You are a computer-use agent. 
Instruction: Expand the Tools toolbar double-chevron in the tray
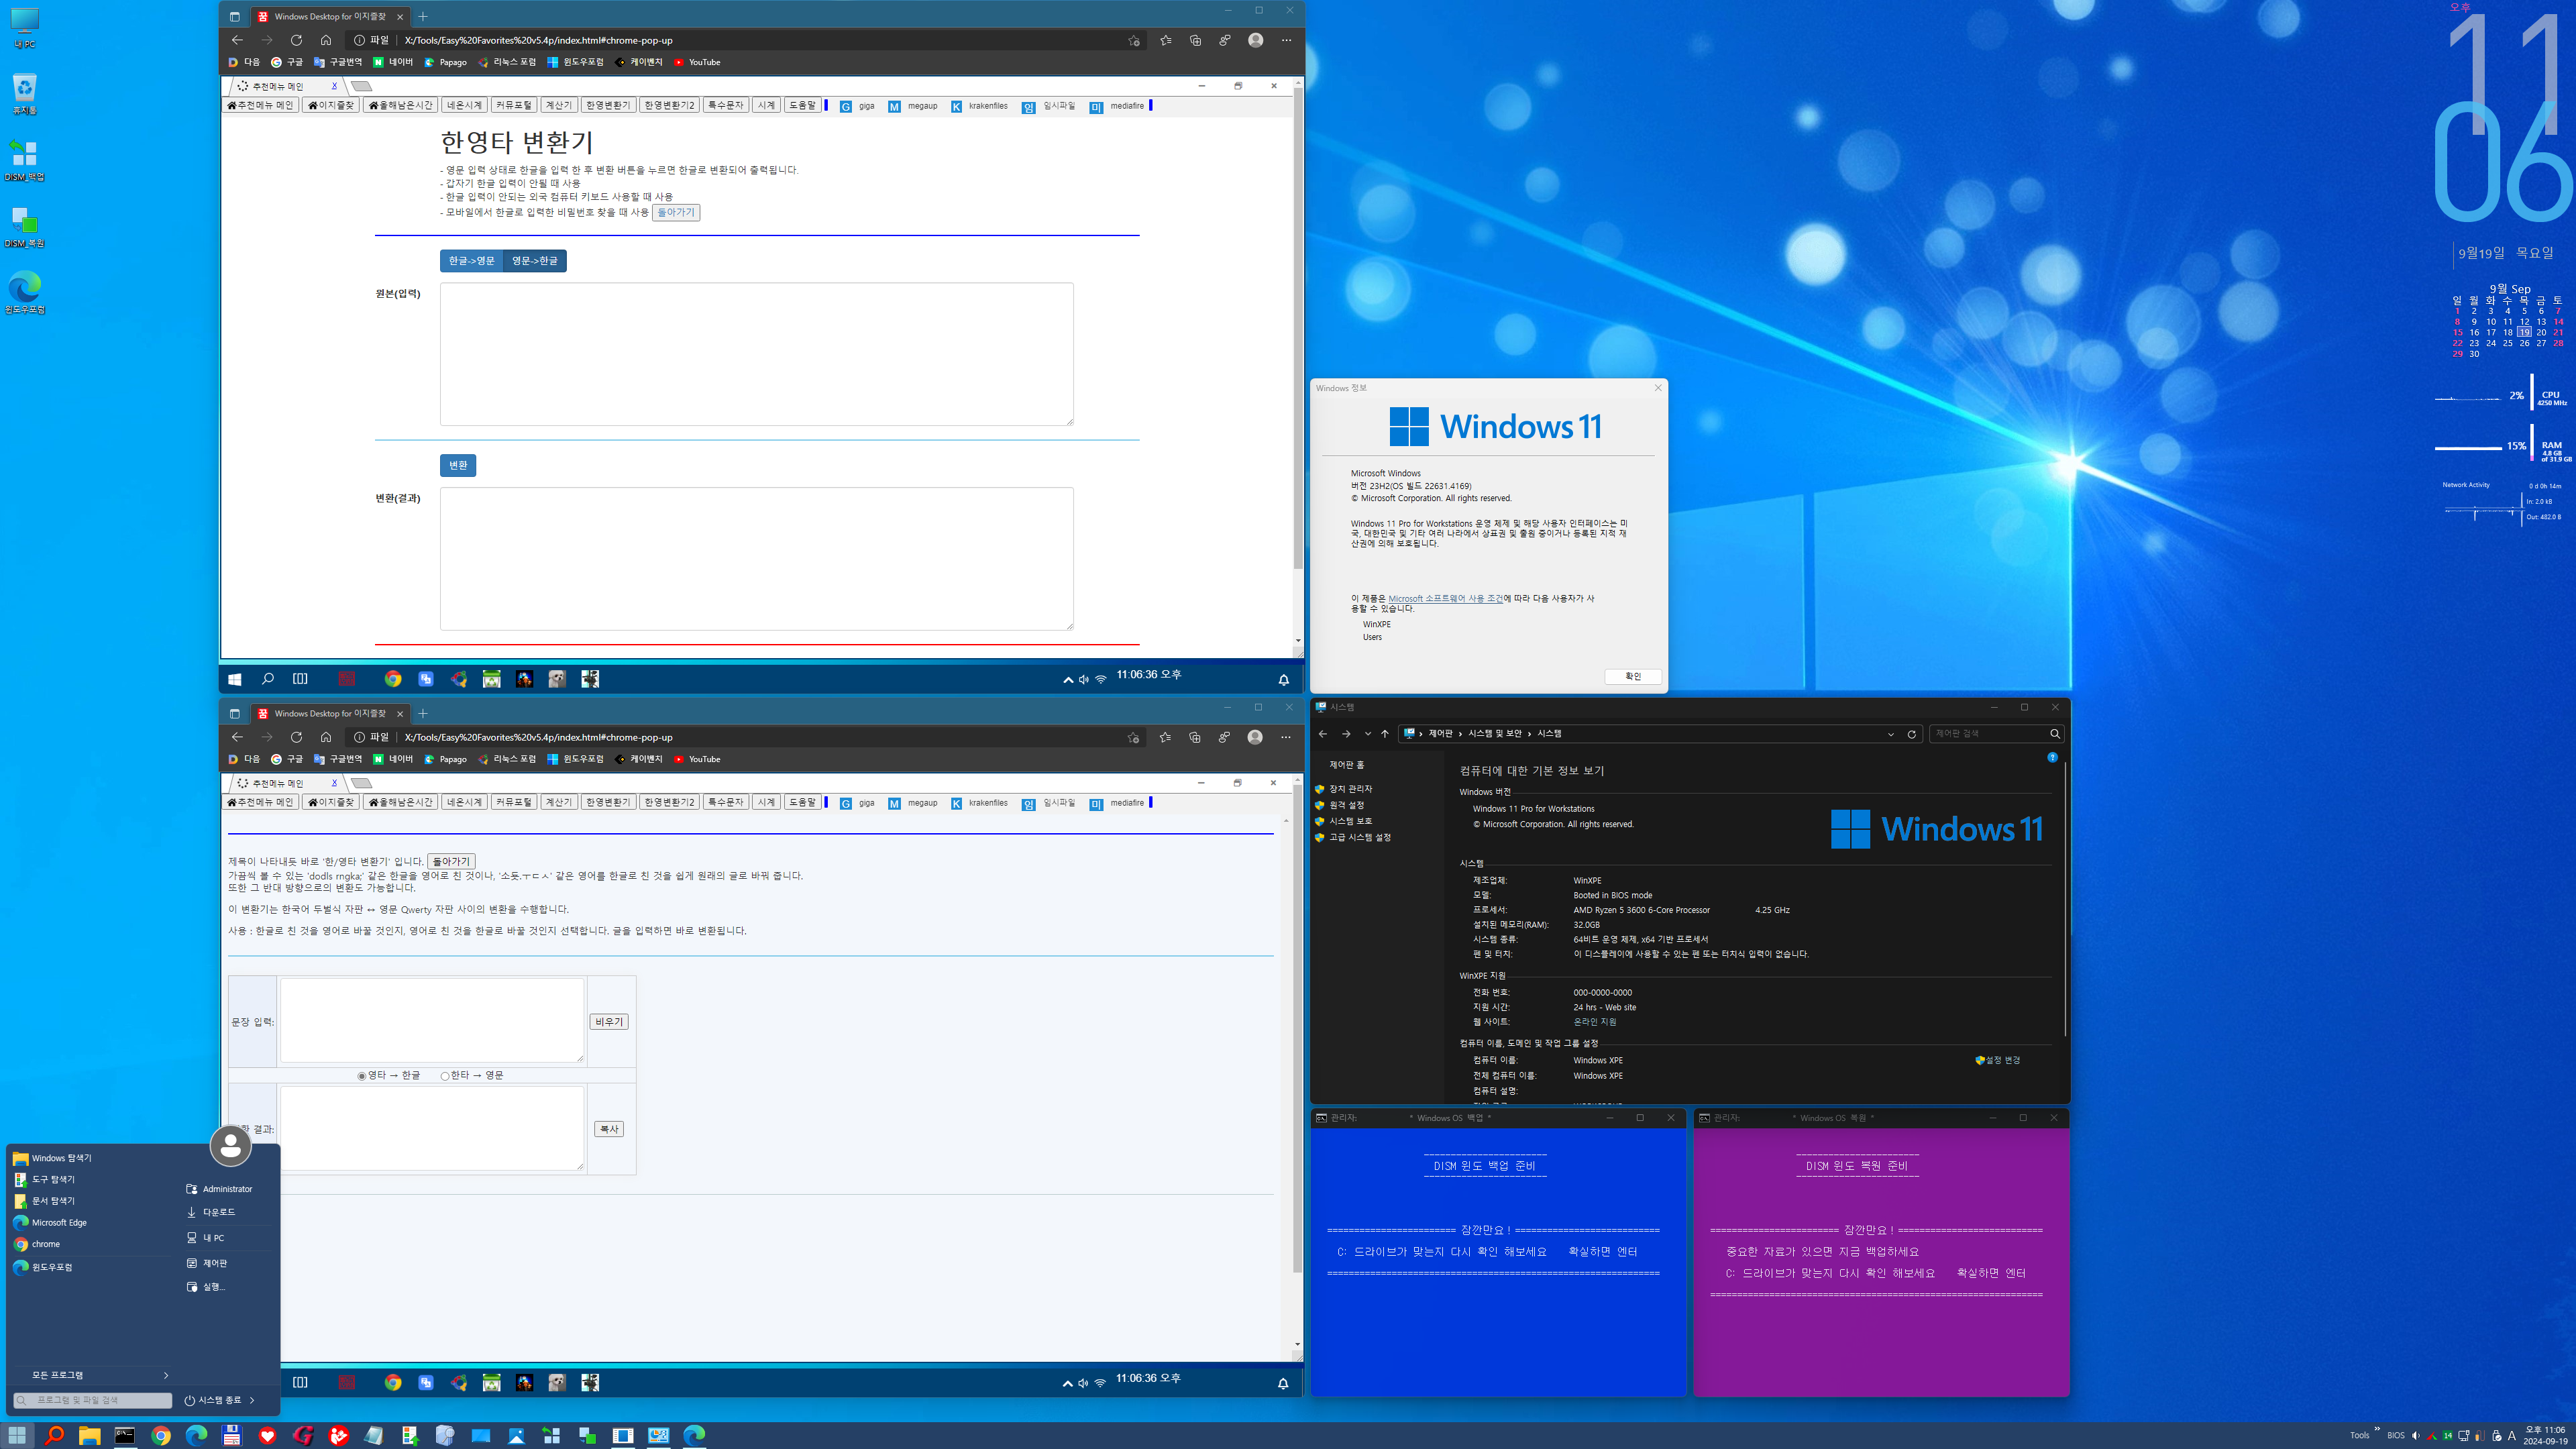(x=2377, y=1429)
